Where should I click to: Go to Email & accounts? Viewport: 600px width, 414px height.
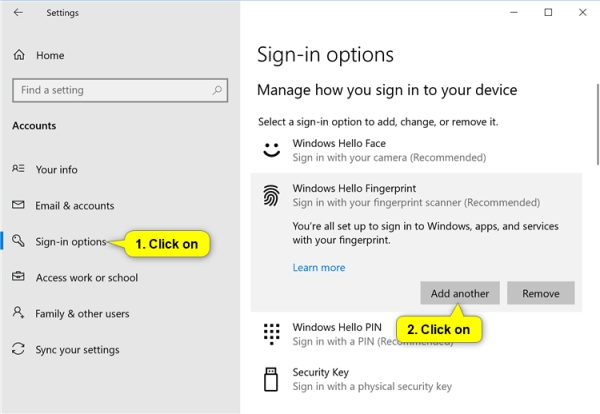coord(75,206)
